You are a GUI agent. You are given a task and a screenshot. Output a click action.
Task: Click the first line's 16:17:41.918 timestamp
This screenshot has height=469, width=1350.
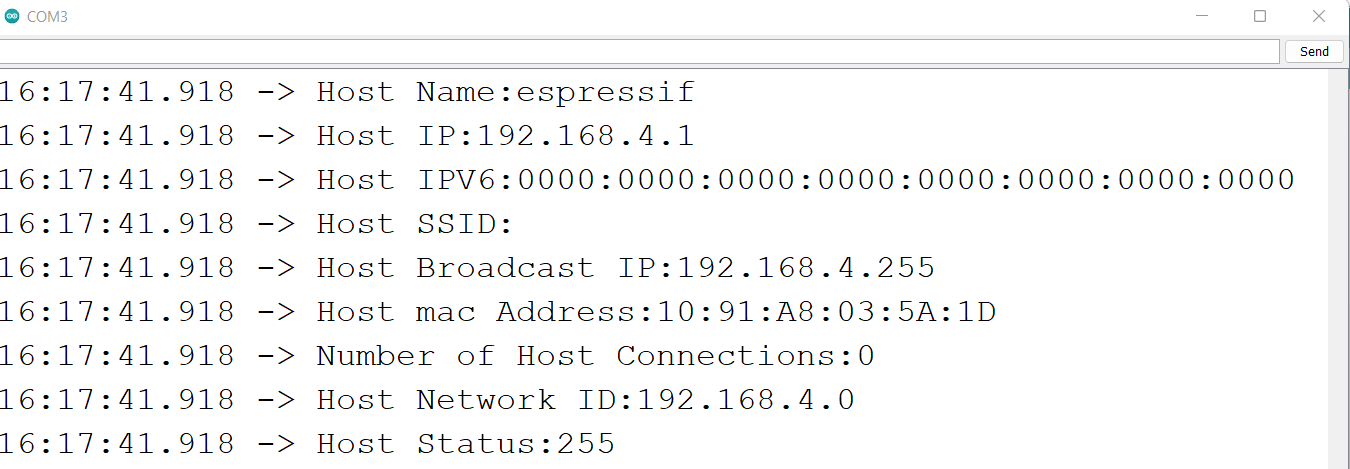tap(117, 92)
